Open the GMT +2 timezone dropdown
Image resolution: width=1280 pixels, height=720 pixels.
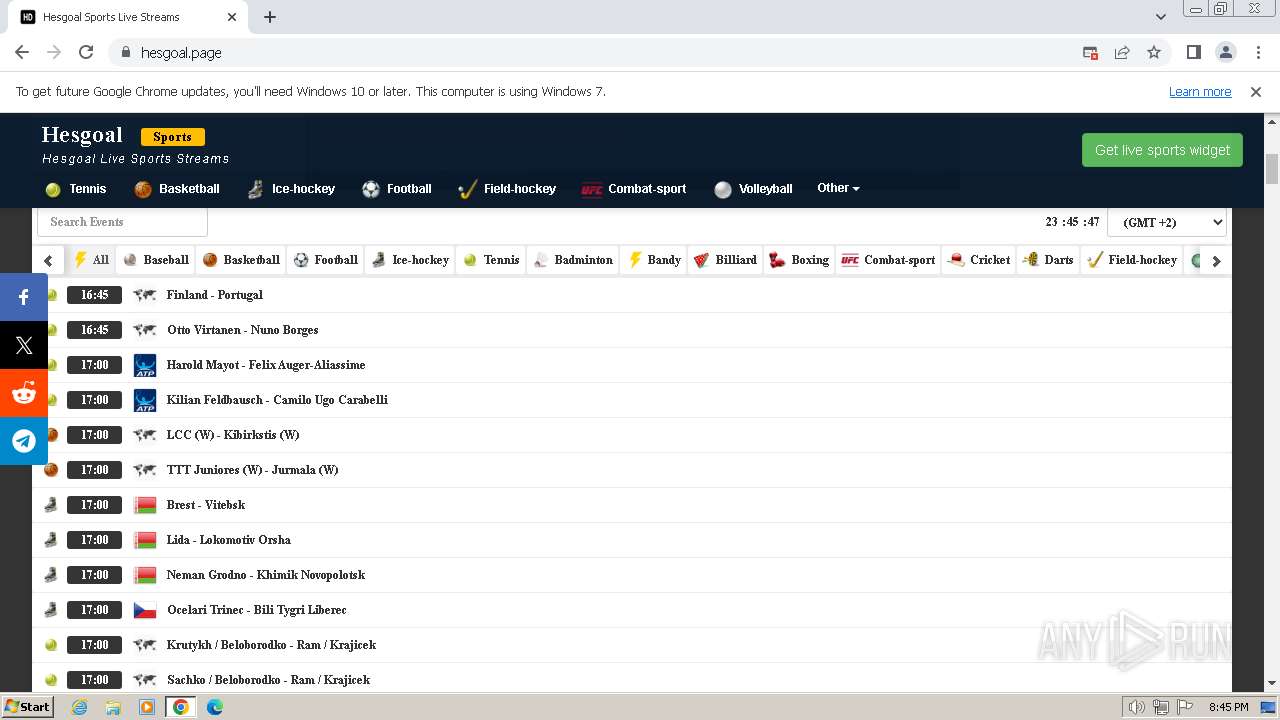pyautogui.click(x=1167, y=222)
